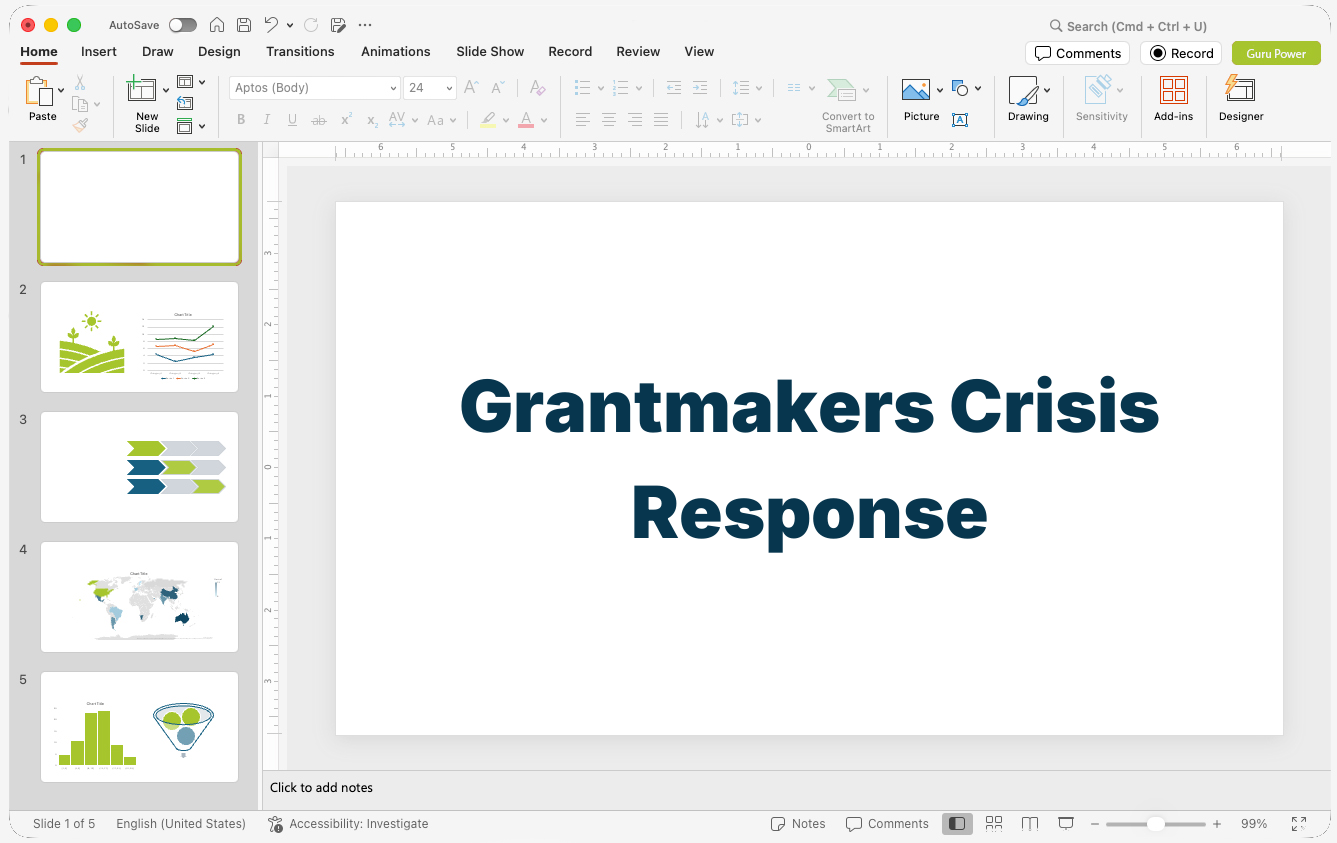Open the Drawing tools icon
1337x843 pixels.
(x=1023, y=91)
